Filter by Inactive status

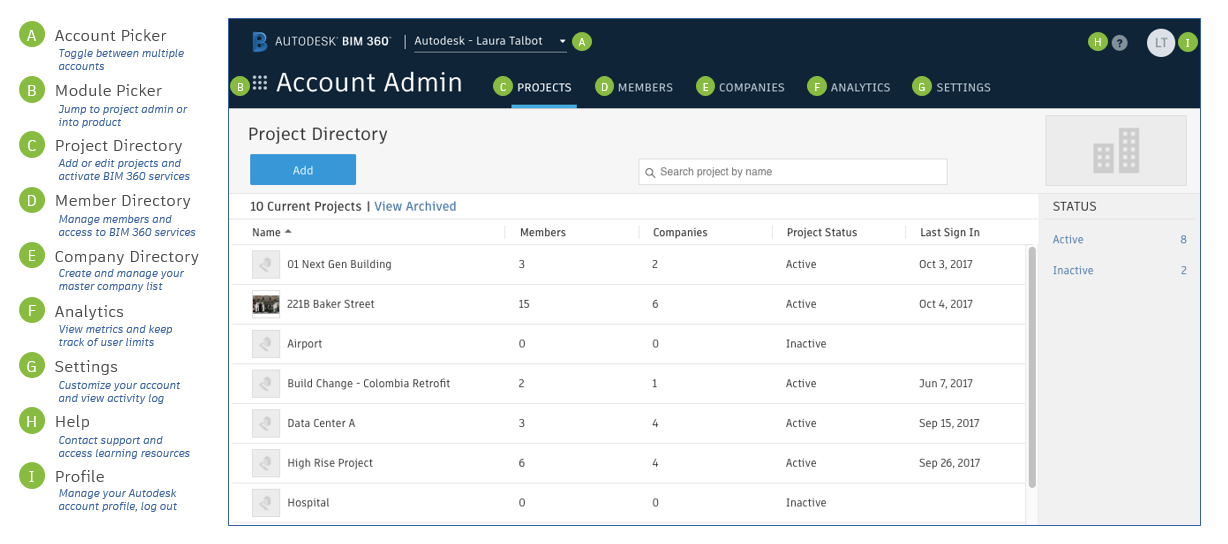[x=1073, y=270]
